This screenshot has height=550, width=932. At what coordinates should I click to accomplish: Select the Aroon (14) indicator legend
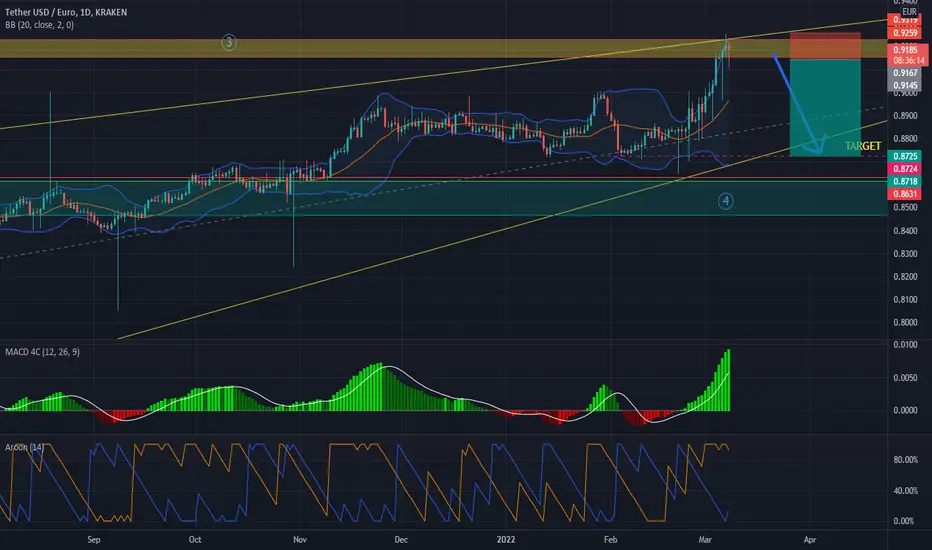pyautogui.click(x=24, y=447)
